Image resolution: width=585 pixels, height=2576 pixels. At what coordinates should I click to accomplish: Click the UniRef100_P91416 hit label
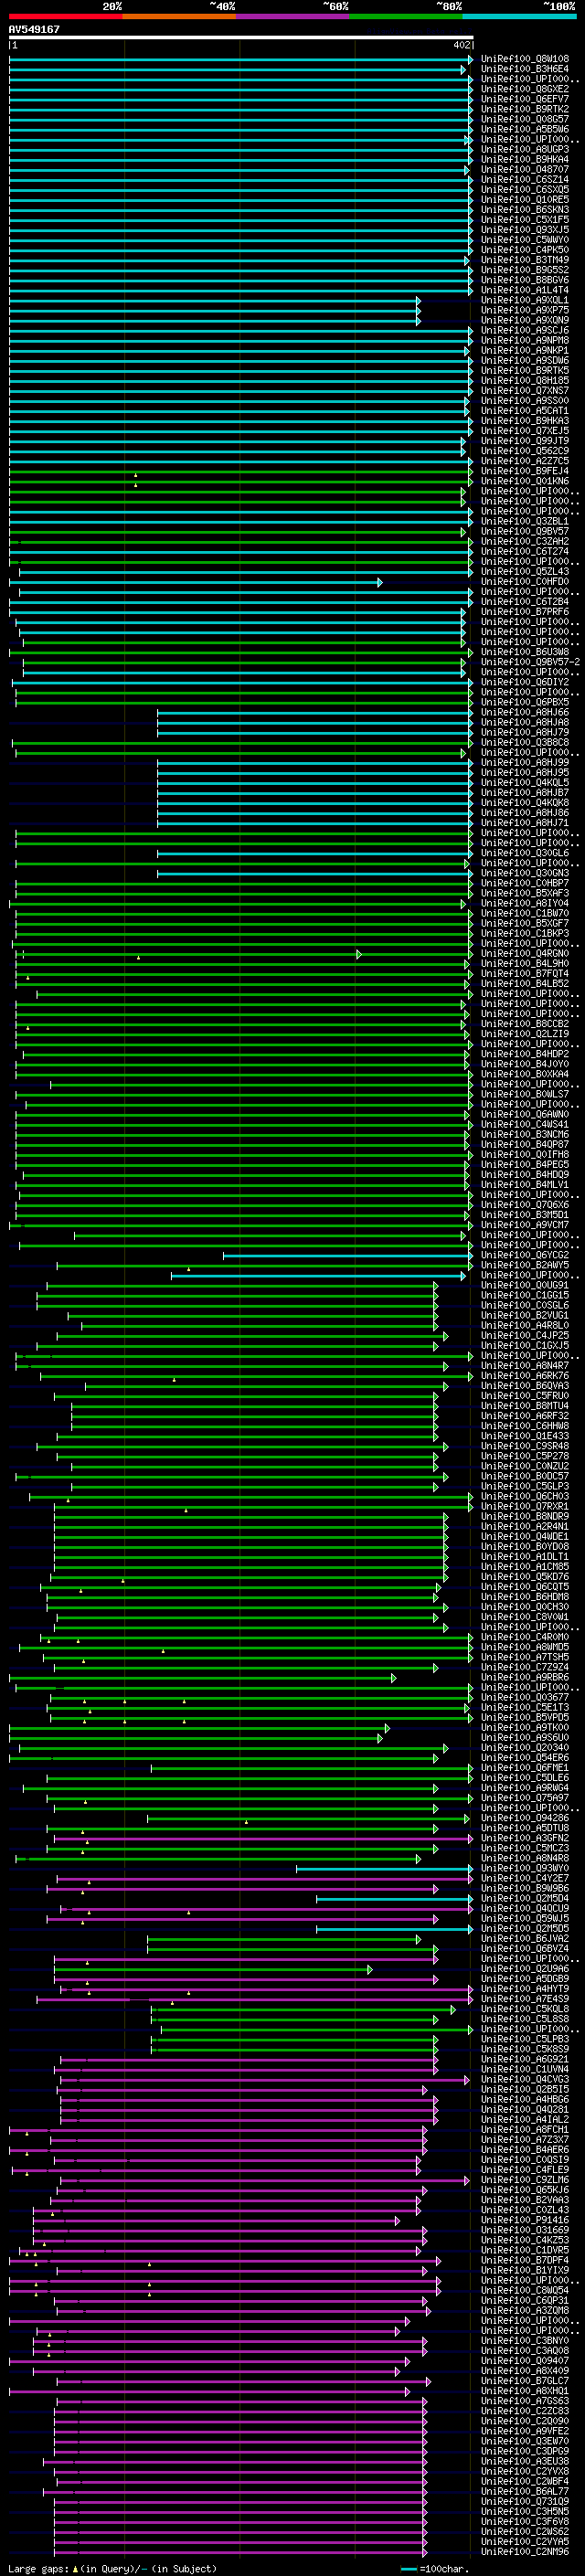(x=524, y=2220)
